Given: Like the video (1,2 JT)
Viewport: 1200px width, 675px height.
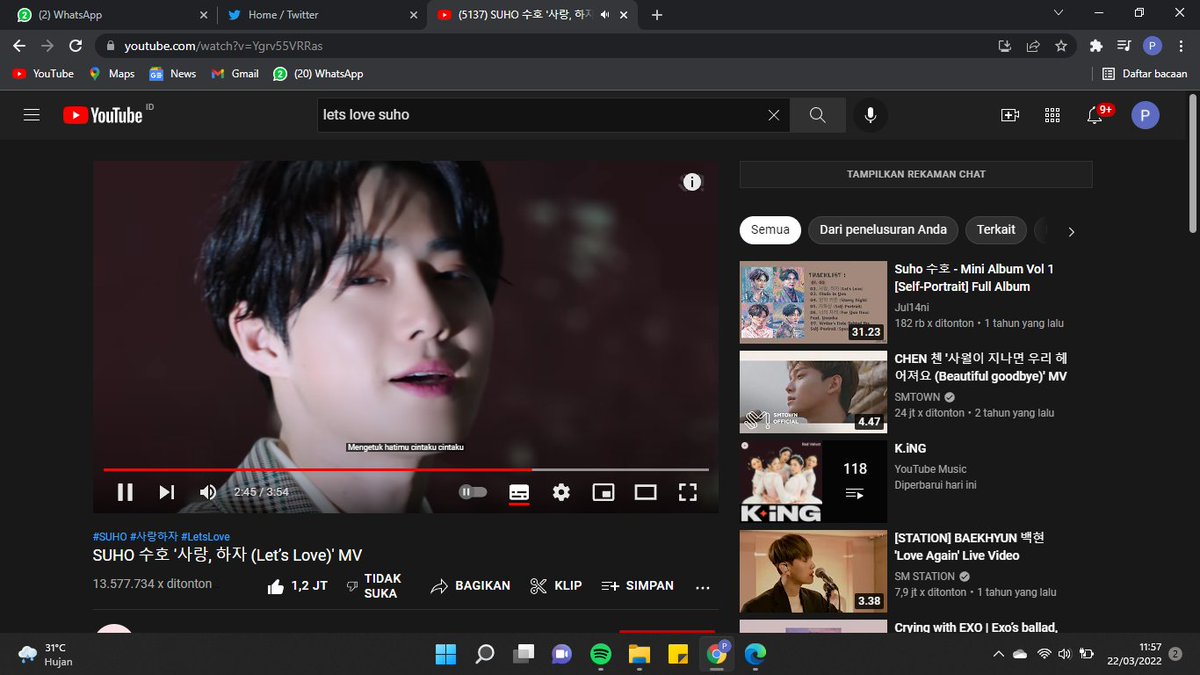Looking at the screenshot, I should coord(297,586).
